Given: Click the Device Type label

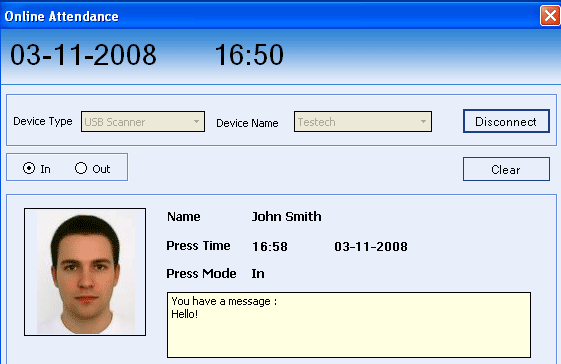Looking at the screenshot, I should [43, 122].
